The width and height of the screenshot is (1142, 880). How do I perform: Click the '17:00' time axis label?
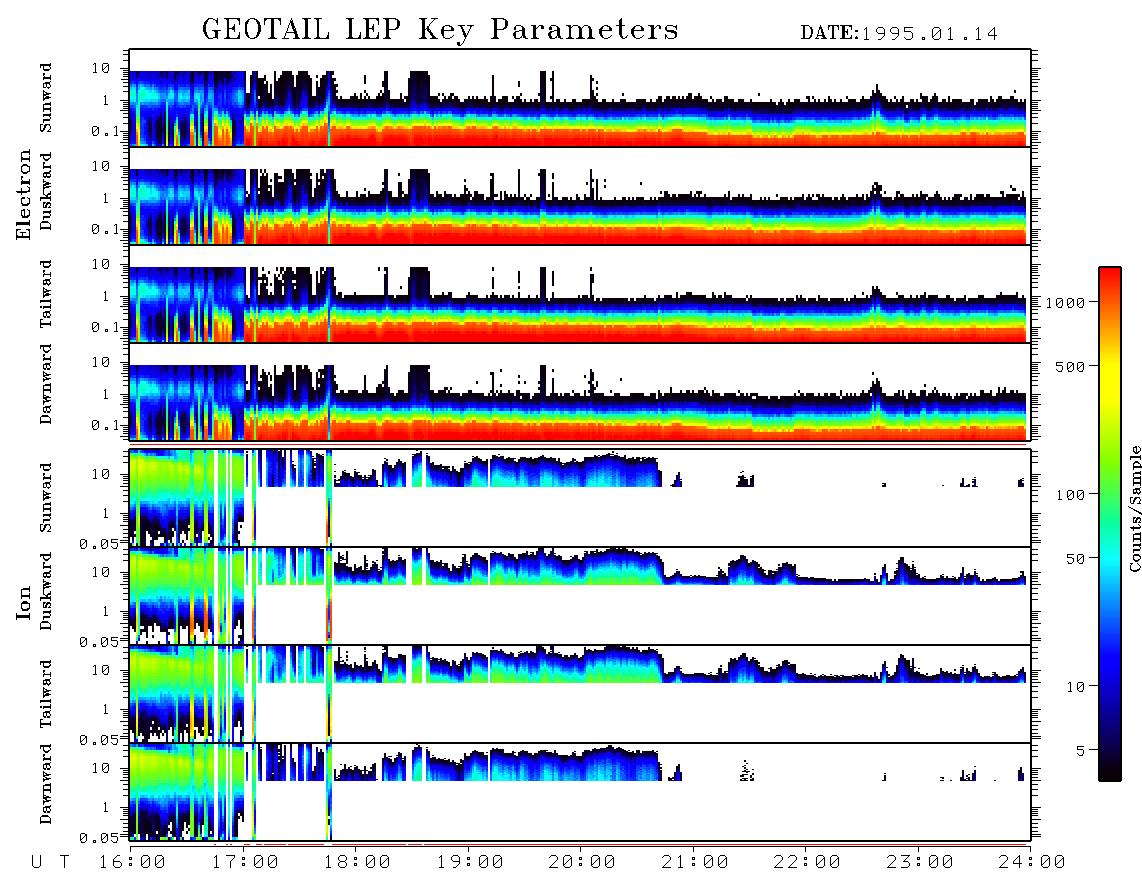pyautogui.click(x=245, y=862)
